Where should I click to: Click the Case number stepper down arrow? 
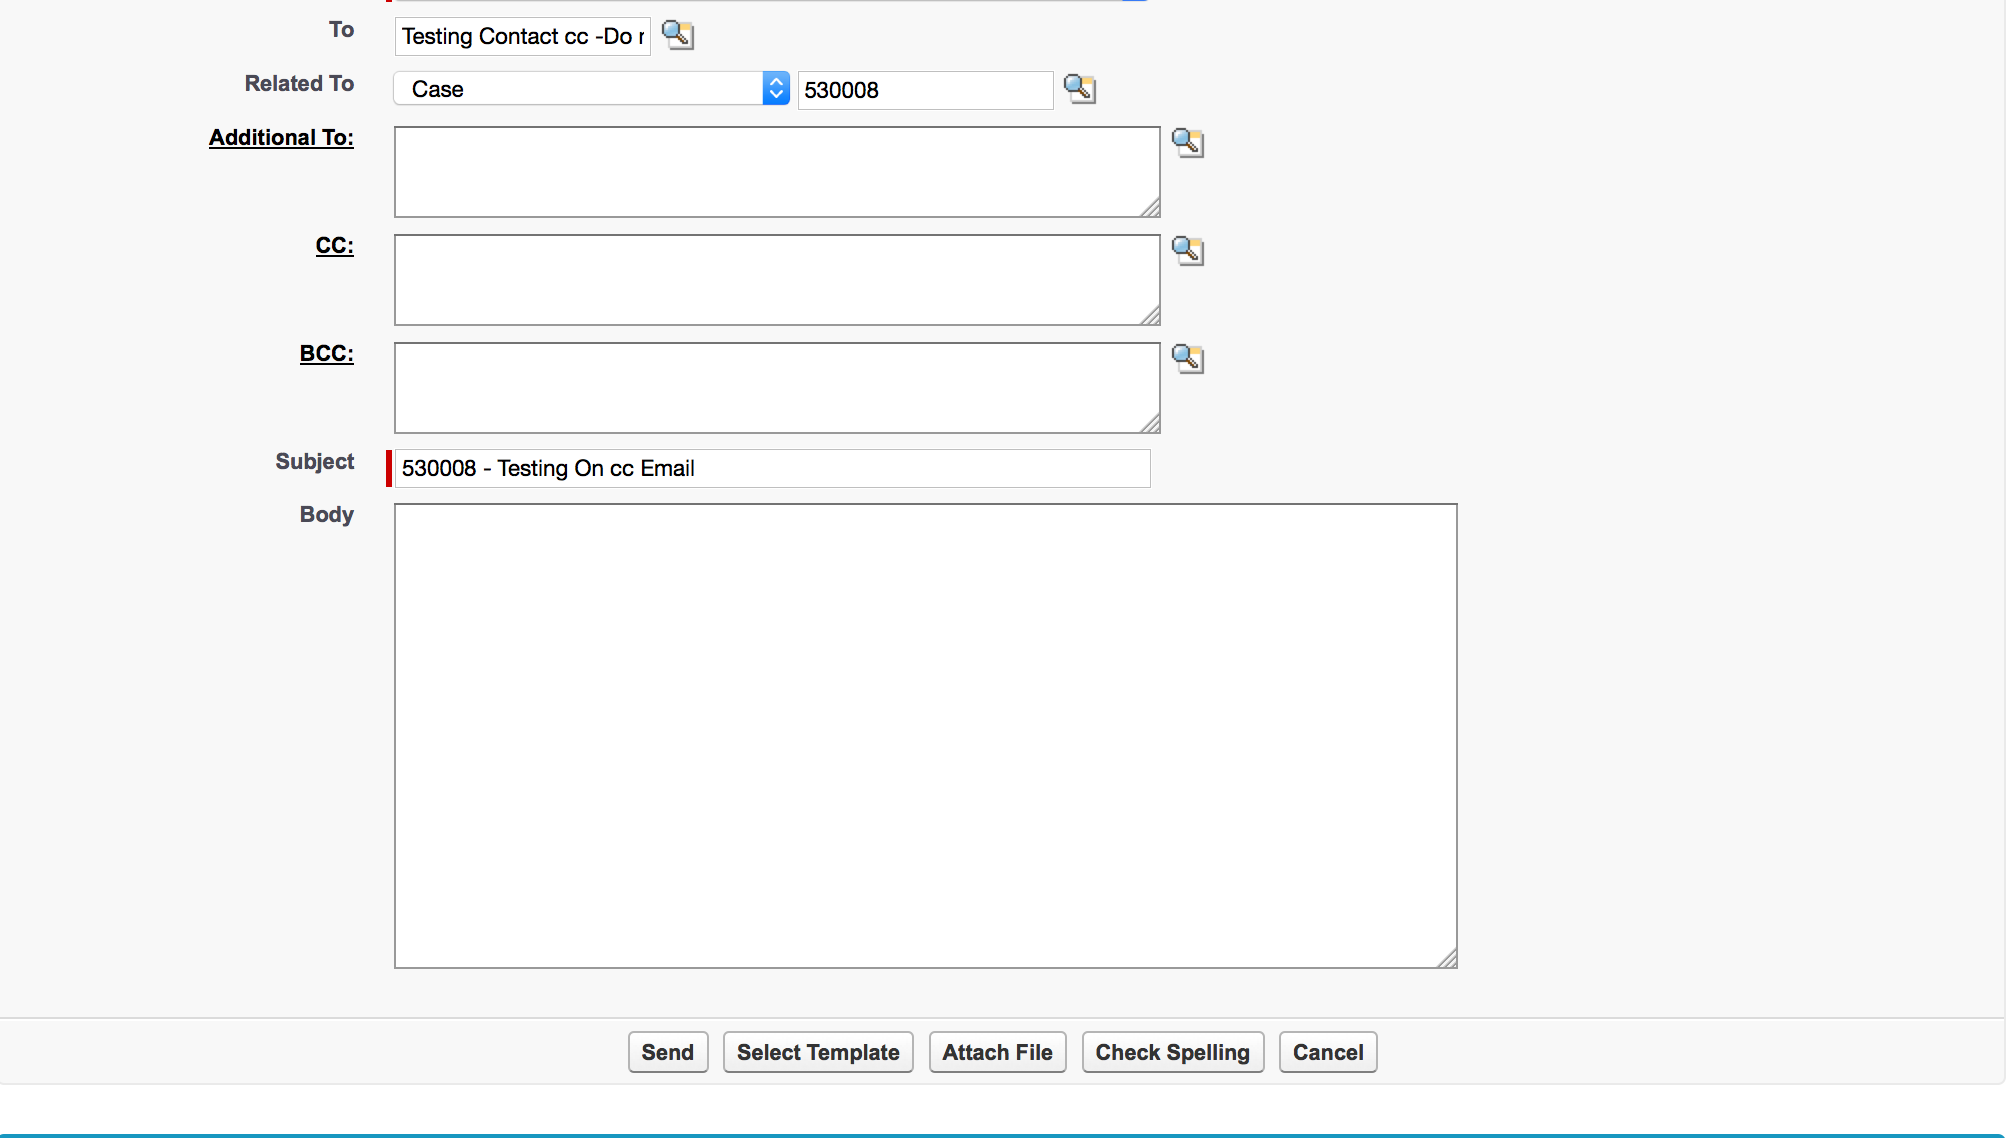point(774,94)
